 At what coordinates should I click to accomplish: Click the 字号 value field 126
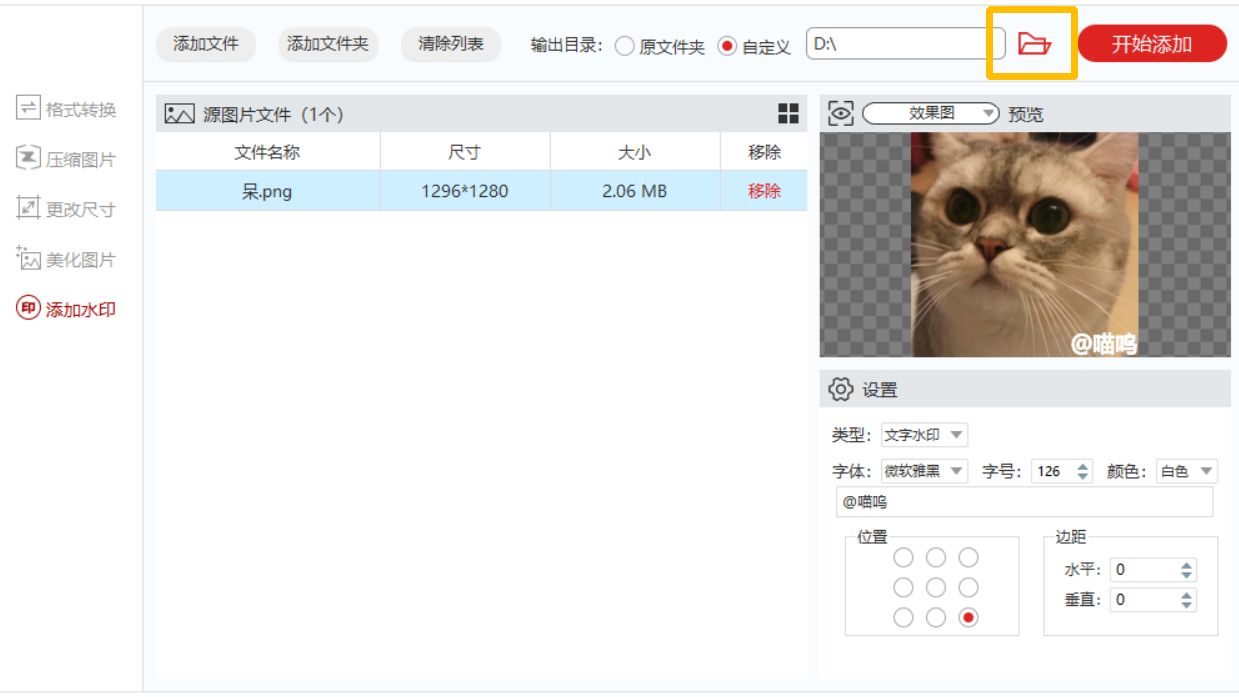tap(1052, 471)
